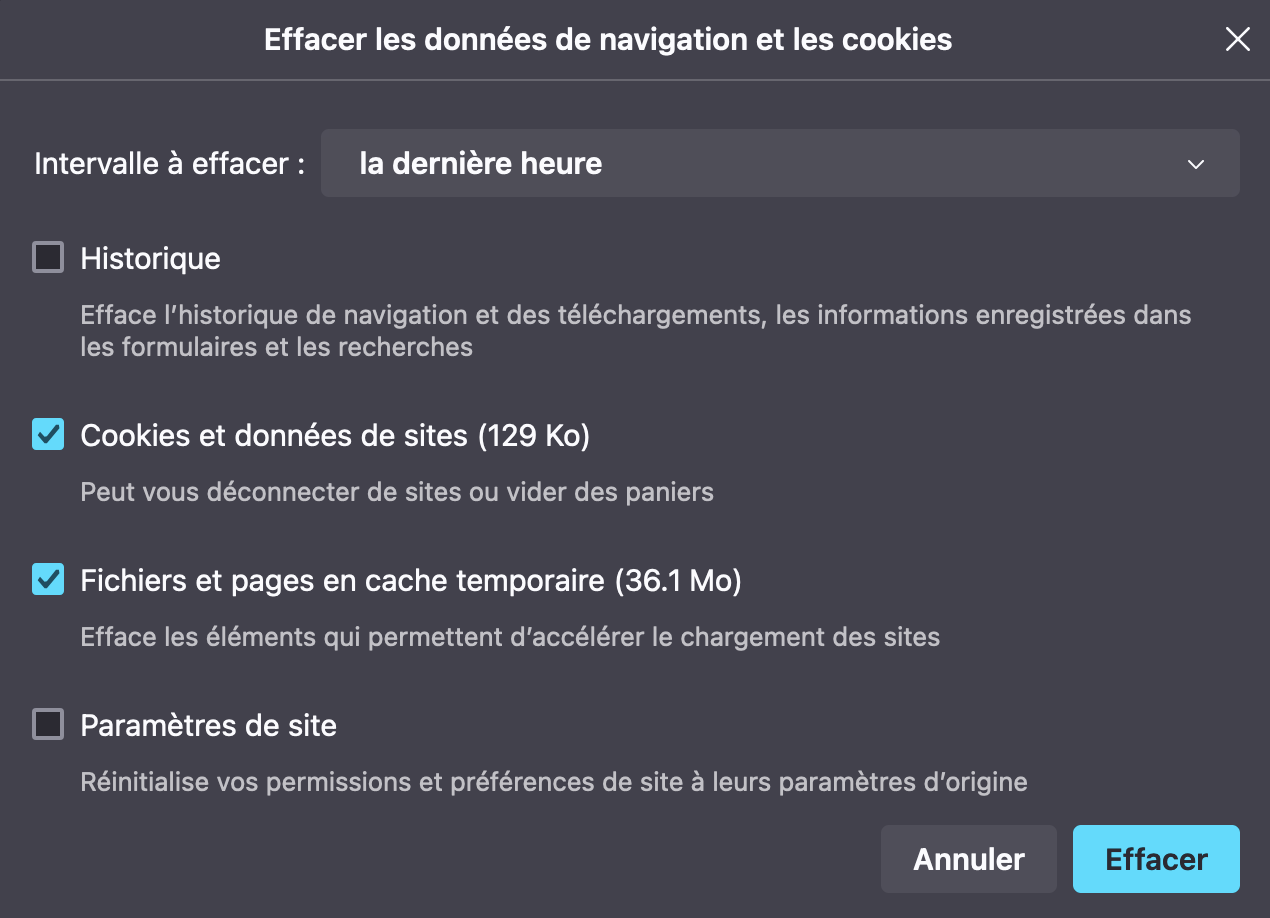Enable the Historique checkbox
The image size is (1270, 918).
48,258
